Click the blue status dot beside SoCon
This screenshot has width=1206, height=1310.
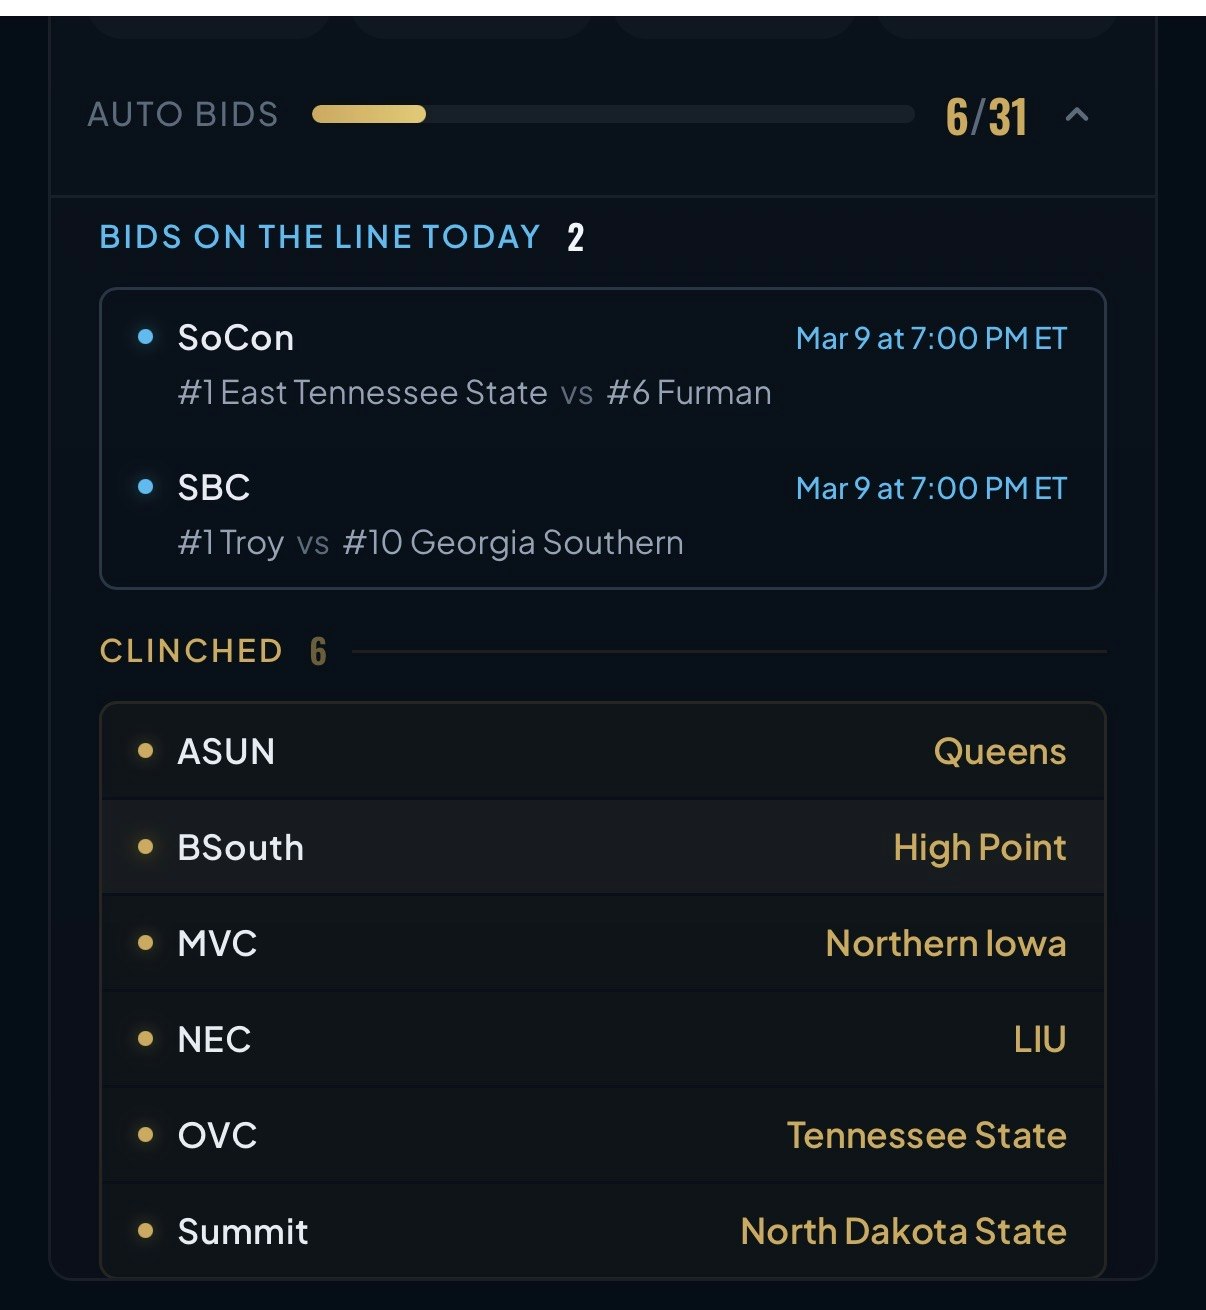coord(146,338)
